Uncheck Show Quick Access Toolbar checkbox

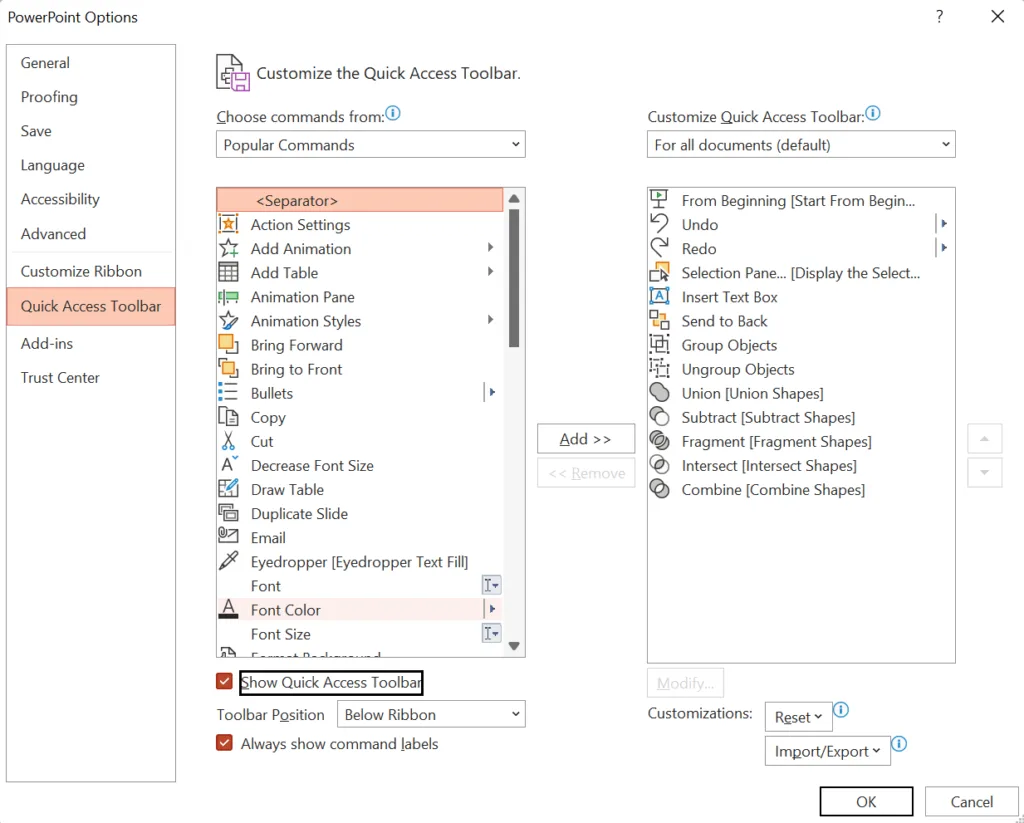click(x=224, y=682)
